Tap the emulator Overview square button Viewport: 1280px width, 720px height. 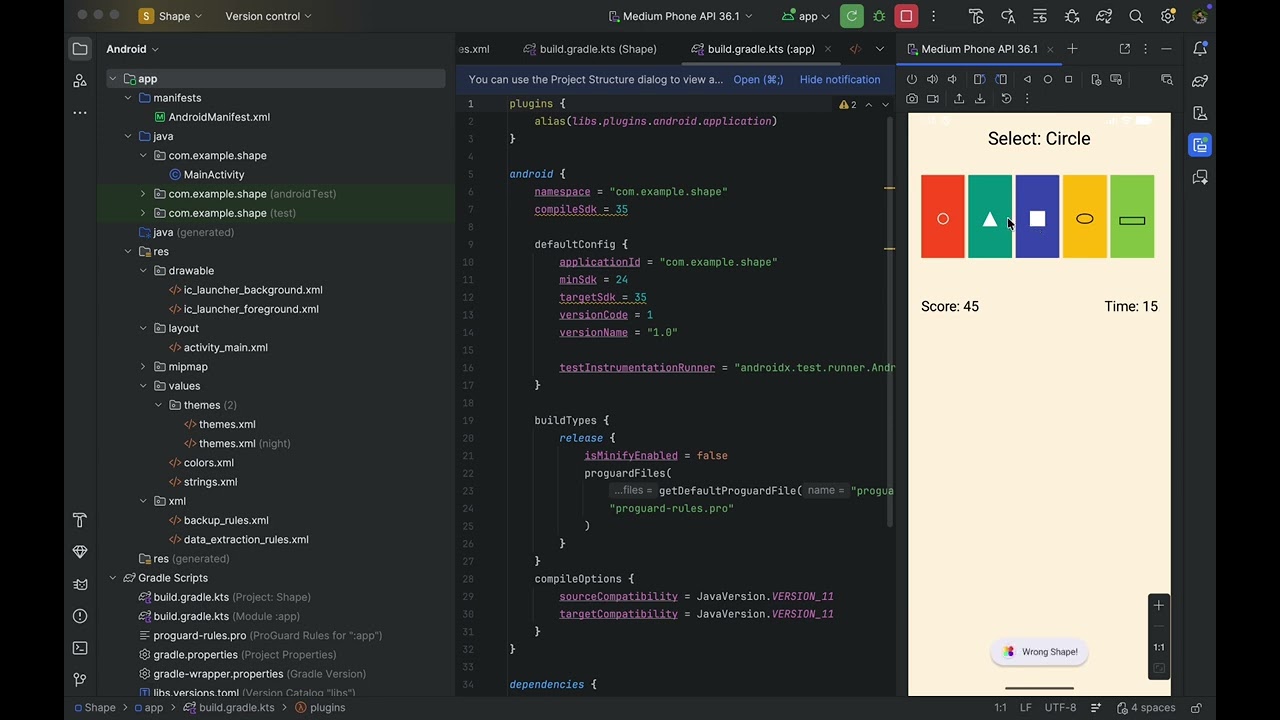tap(1068, 79)
